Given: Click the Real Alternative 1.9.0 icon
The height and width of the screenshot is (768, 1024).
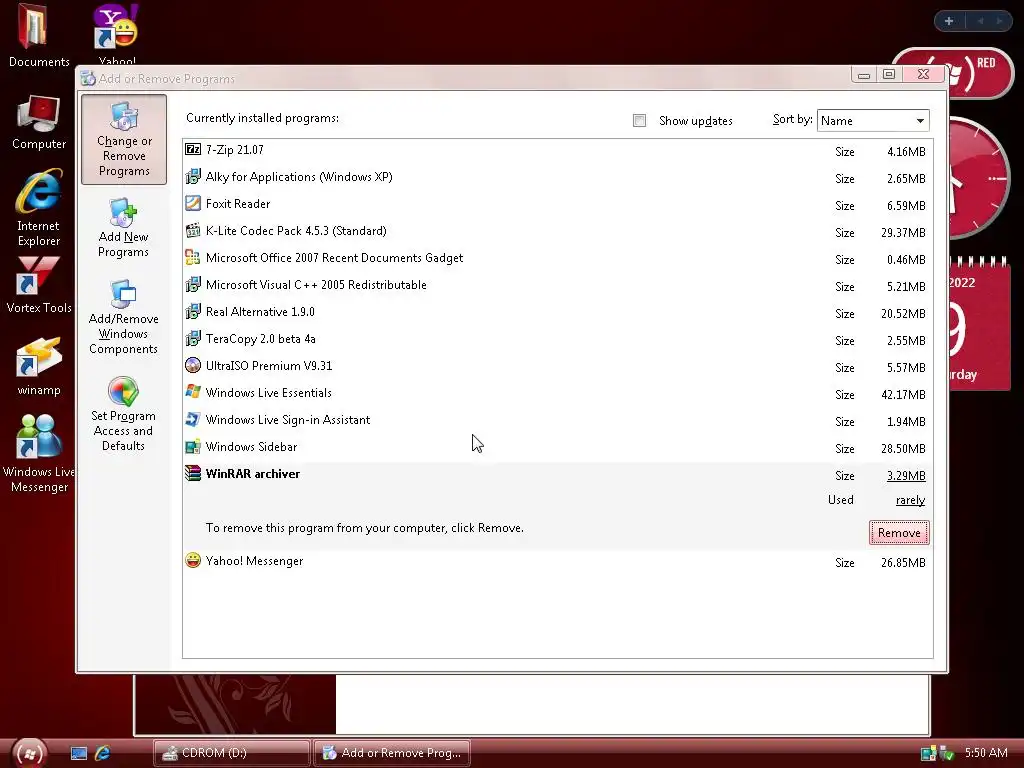Looking at the screenshot, I should [193, 312].
